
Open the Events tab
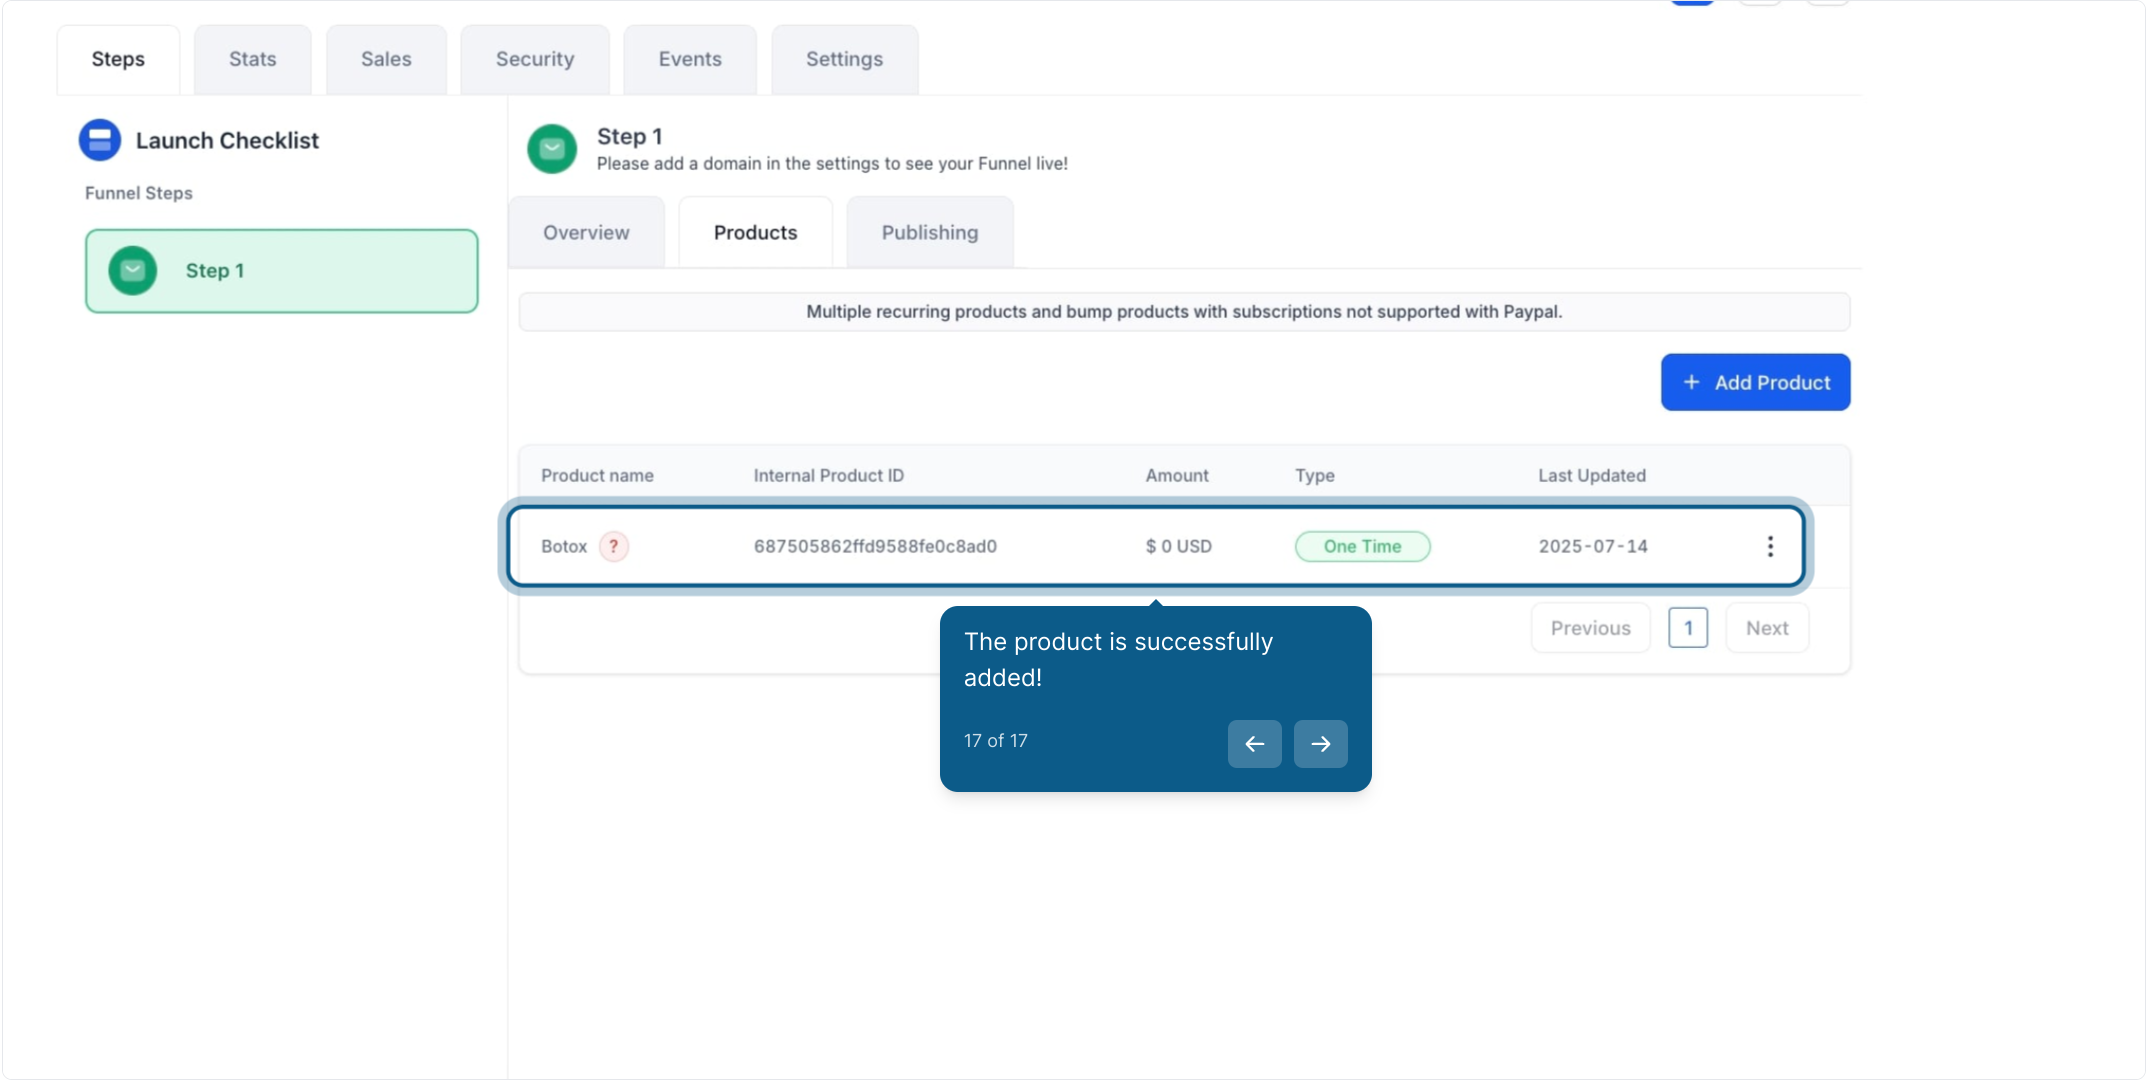(x=690, y=59)
